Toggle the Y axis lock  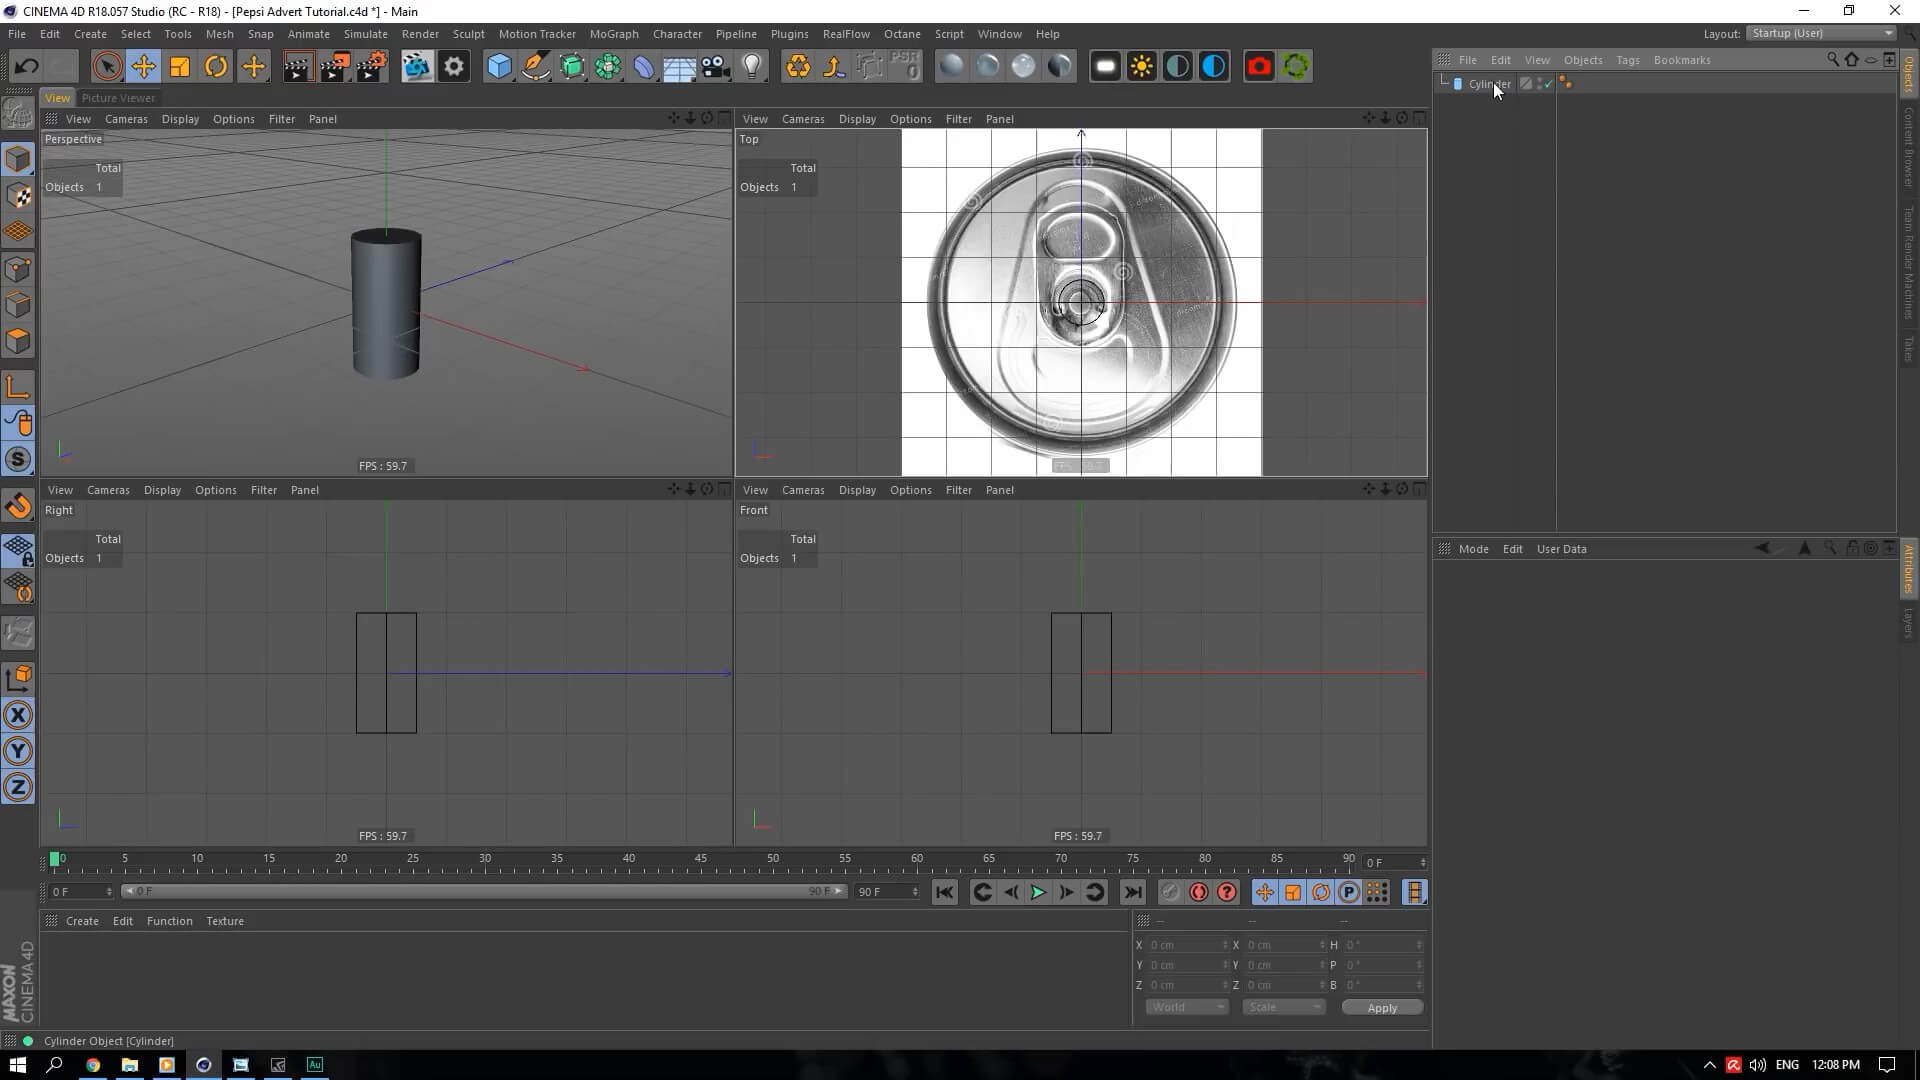pos(18,751)
